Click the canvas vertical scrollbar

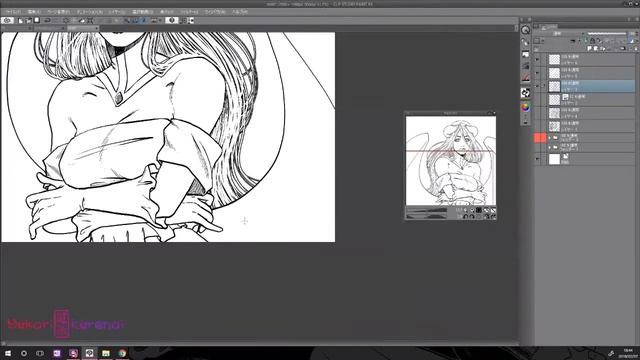click(516, 186)
